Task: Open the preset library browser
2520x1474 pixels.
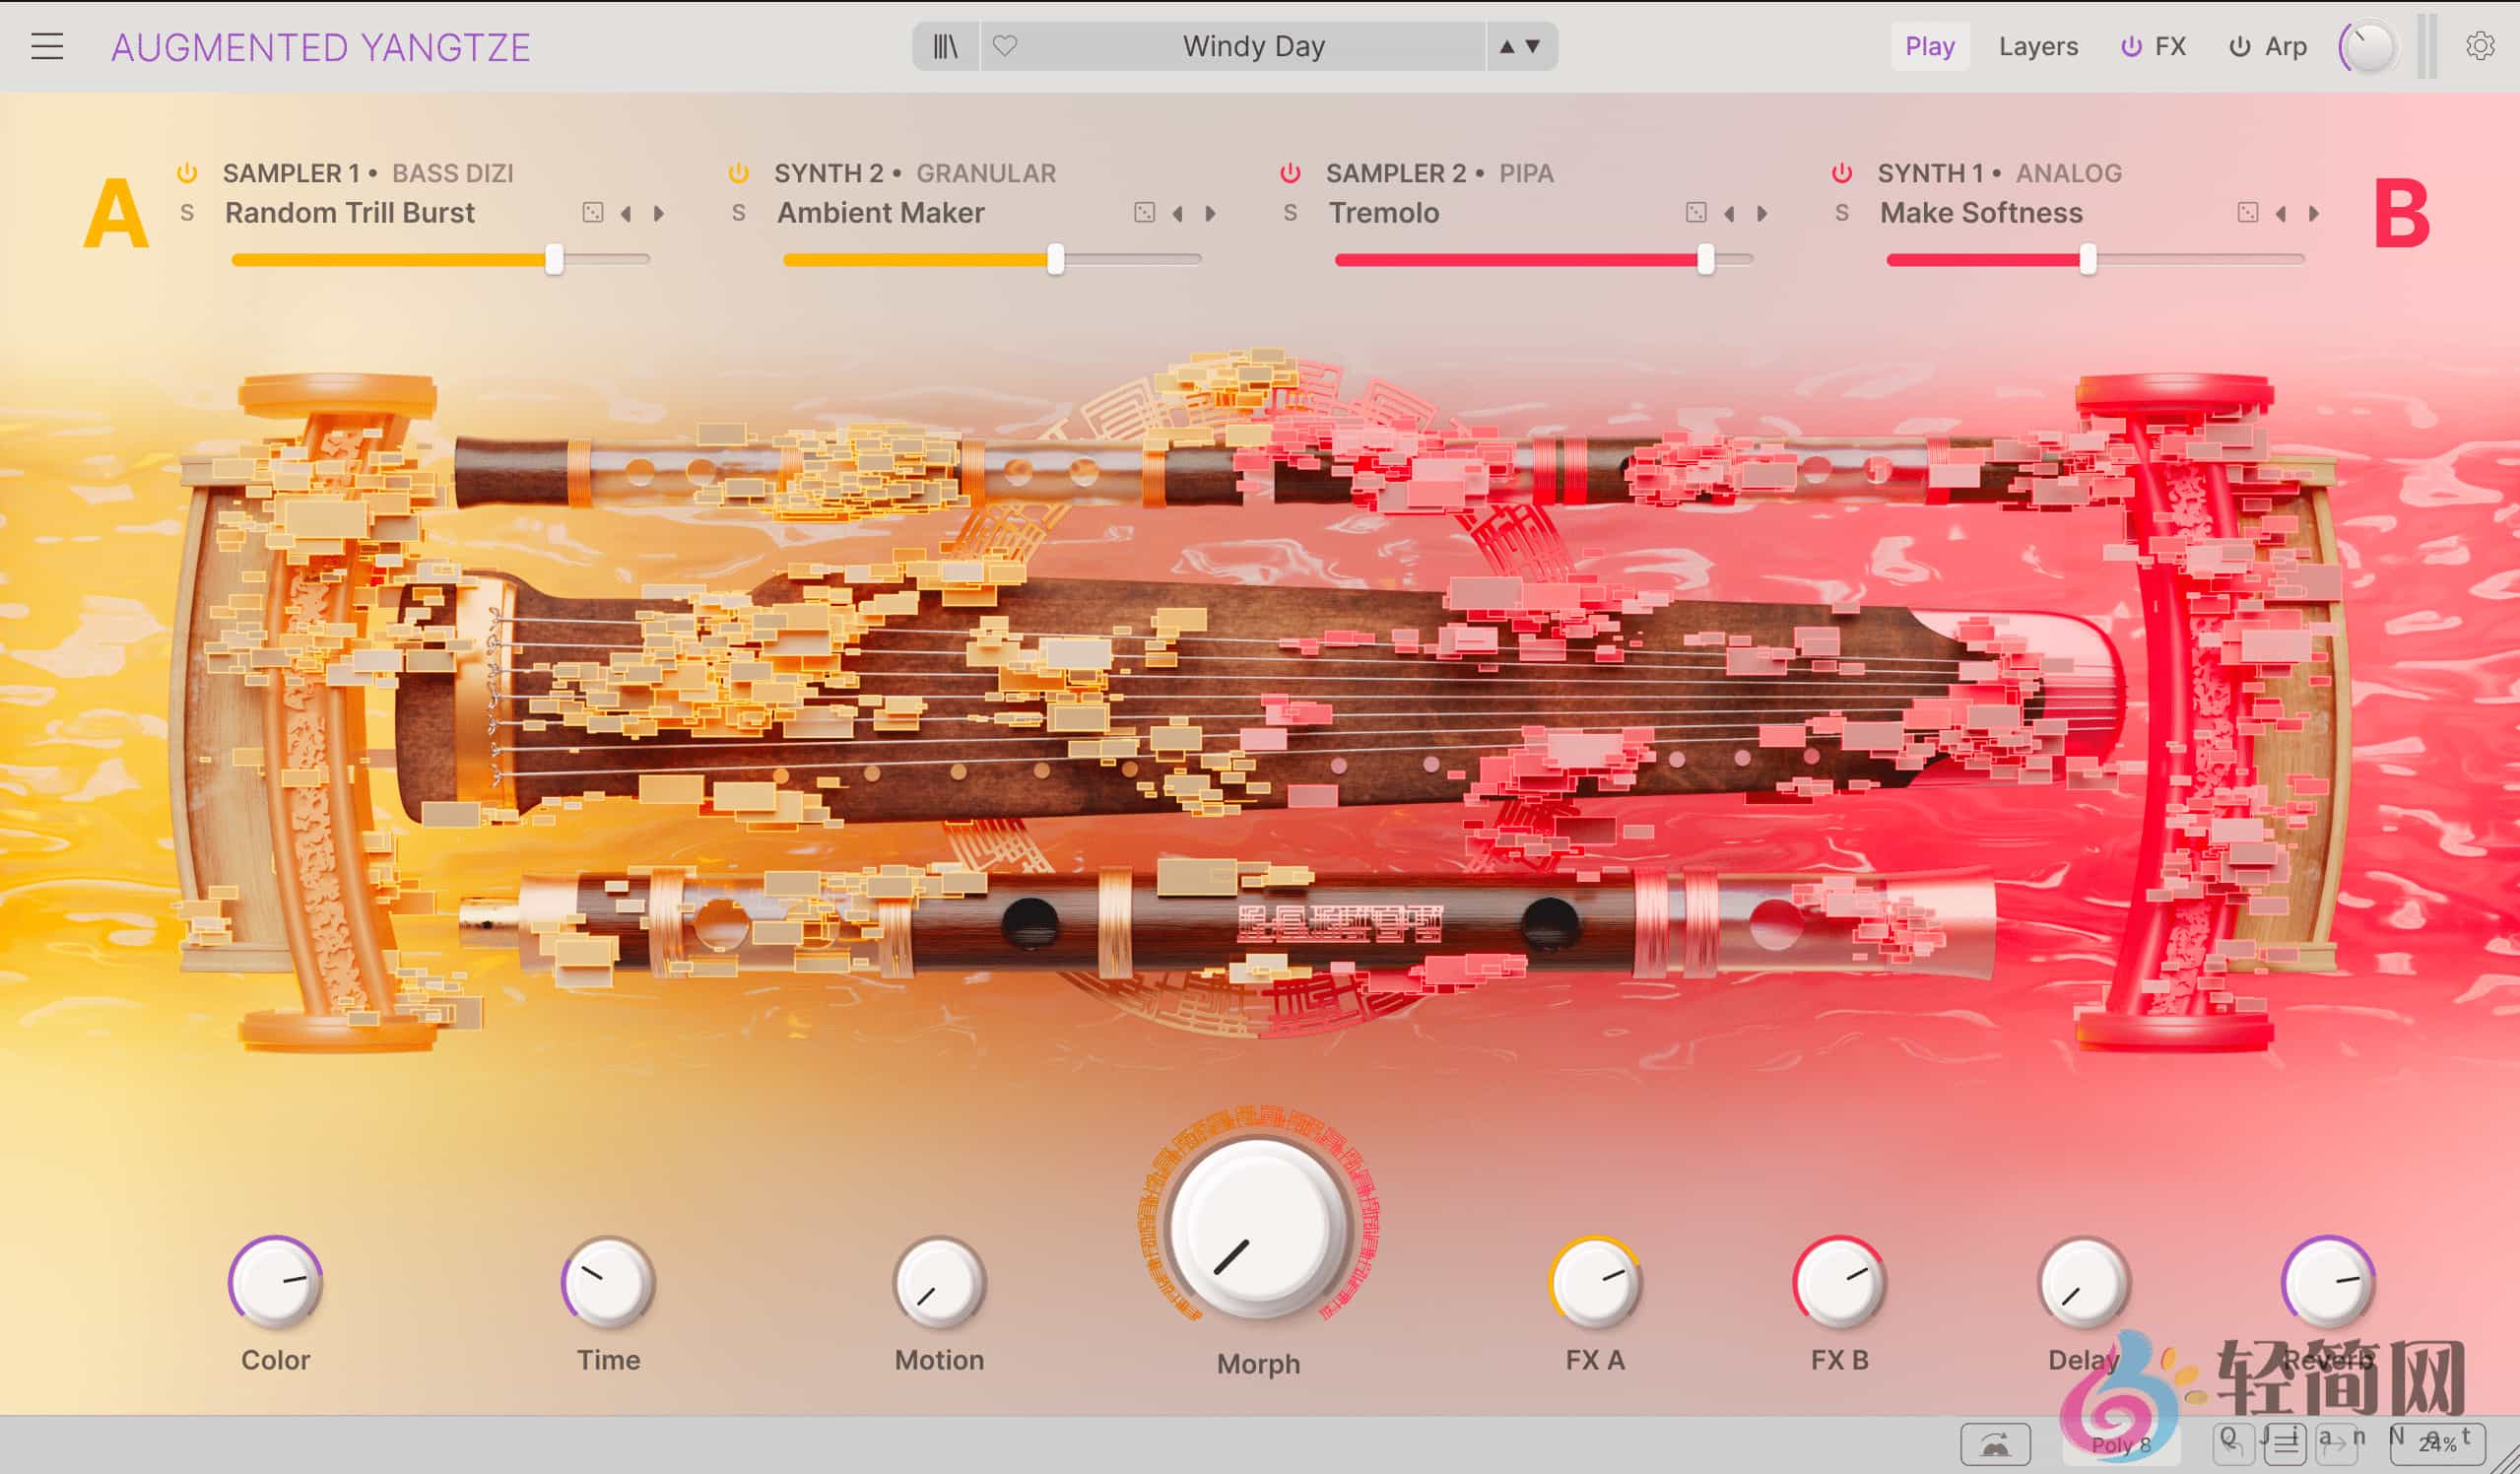Action: pos(945,47)
